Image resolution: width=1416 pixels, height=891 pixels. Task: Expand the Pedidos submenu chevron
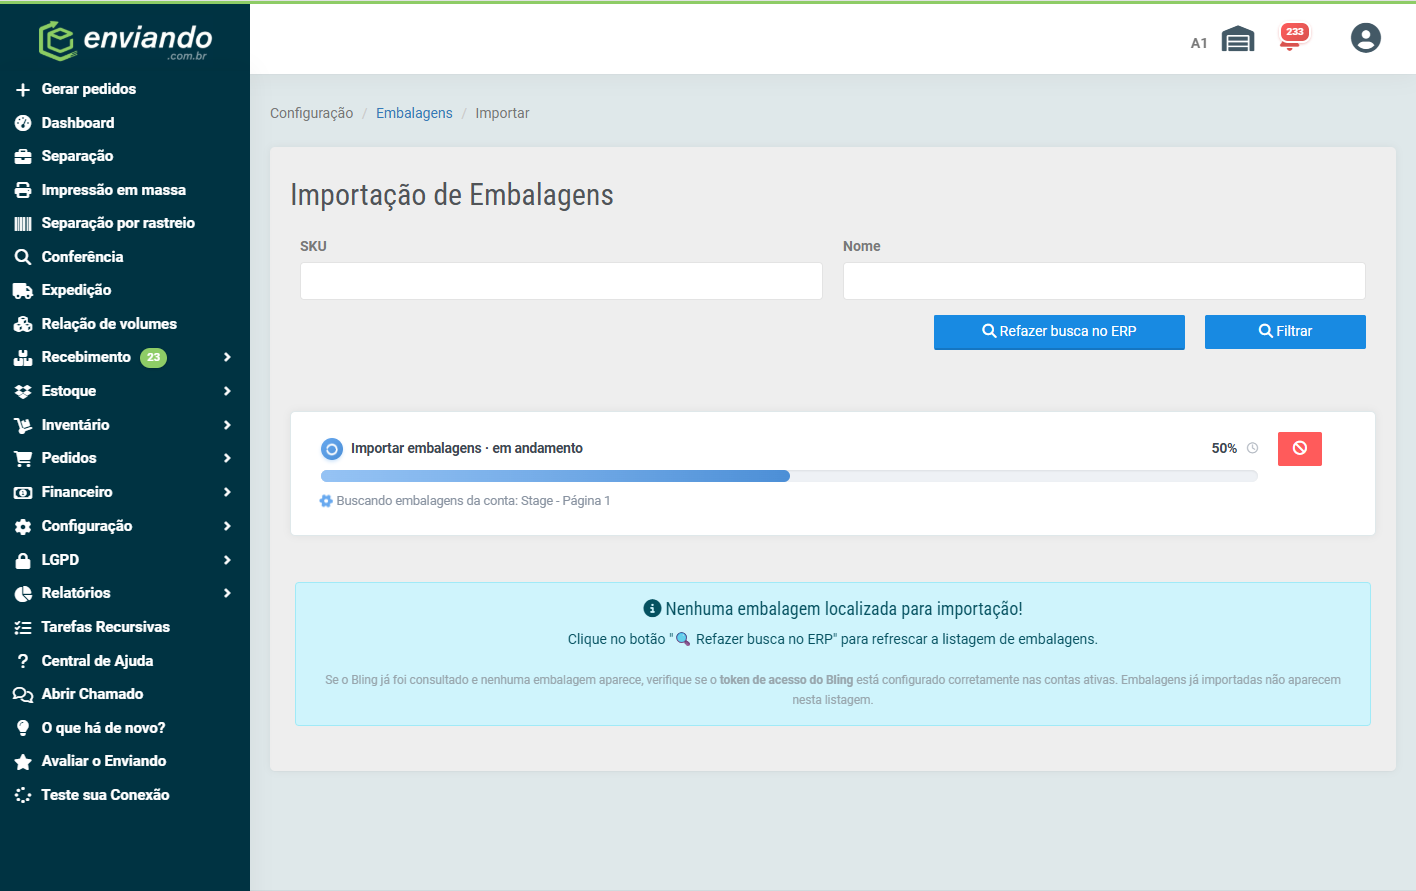click(x=227, y=458)
